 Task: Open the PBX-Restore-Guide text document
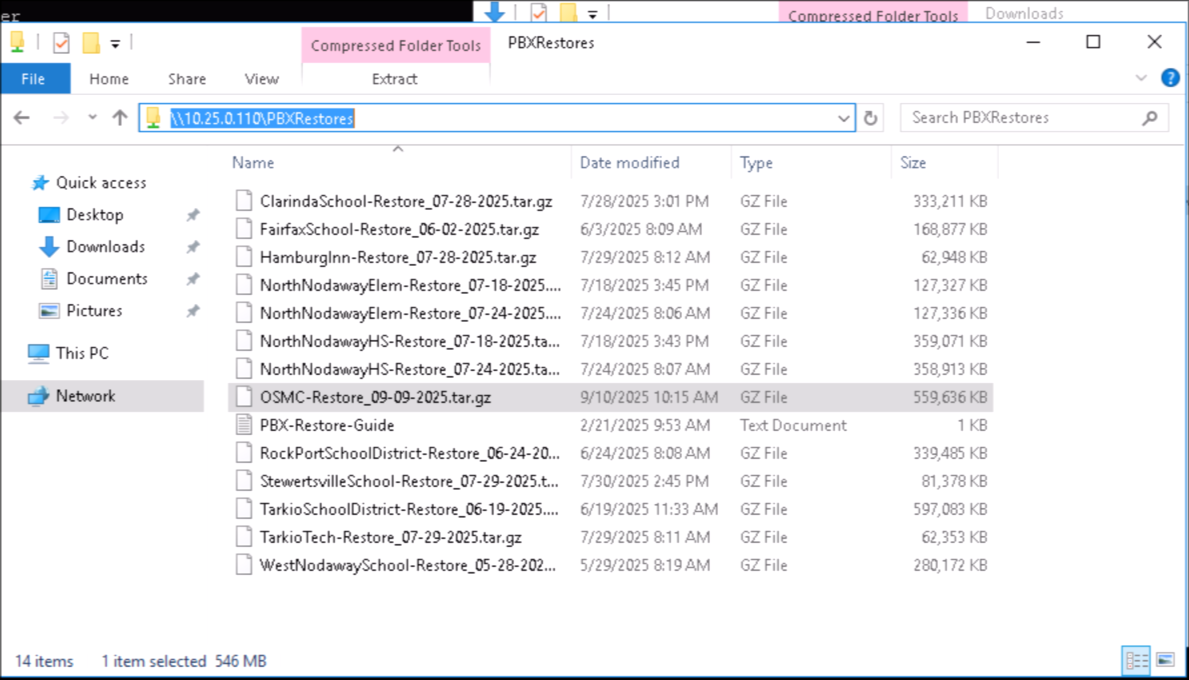(327, 425)
